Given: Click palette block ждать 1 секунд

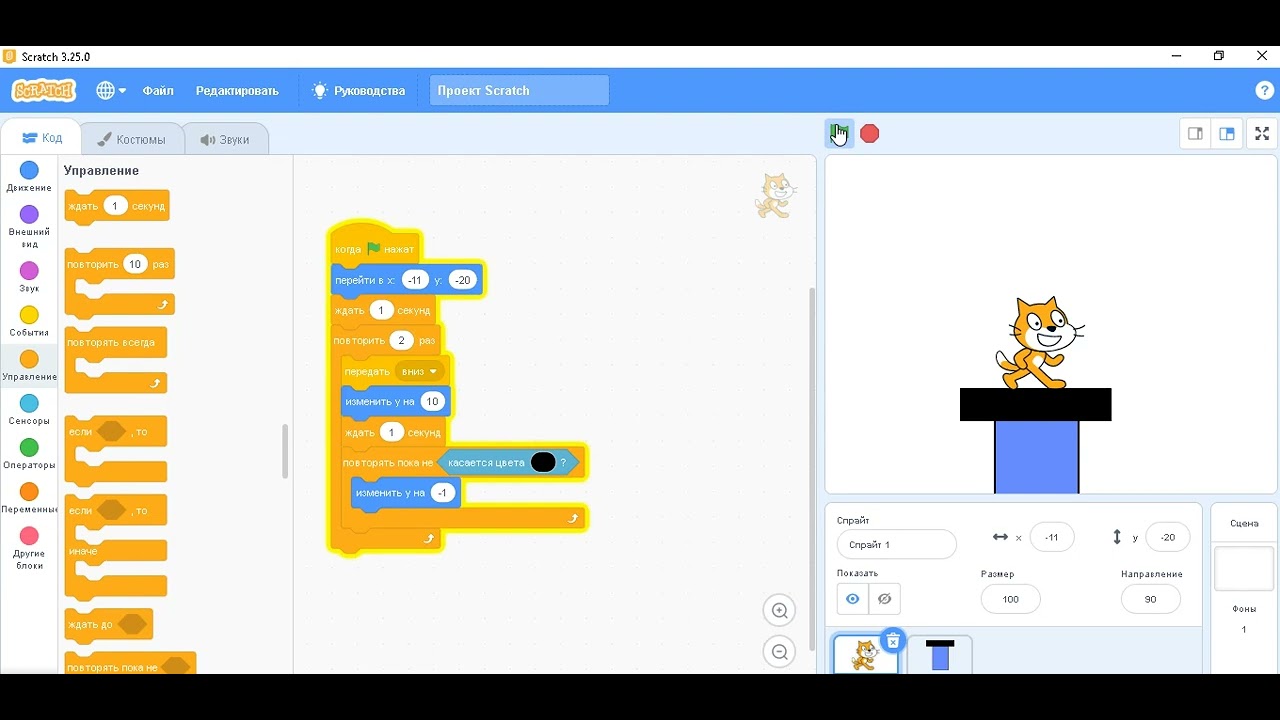Looking at the screenshot, I should [x=117, y=206].
